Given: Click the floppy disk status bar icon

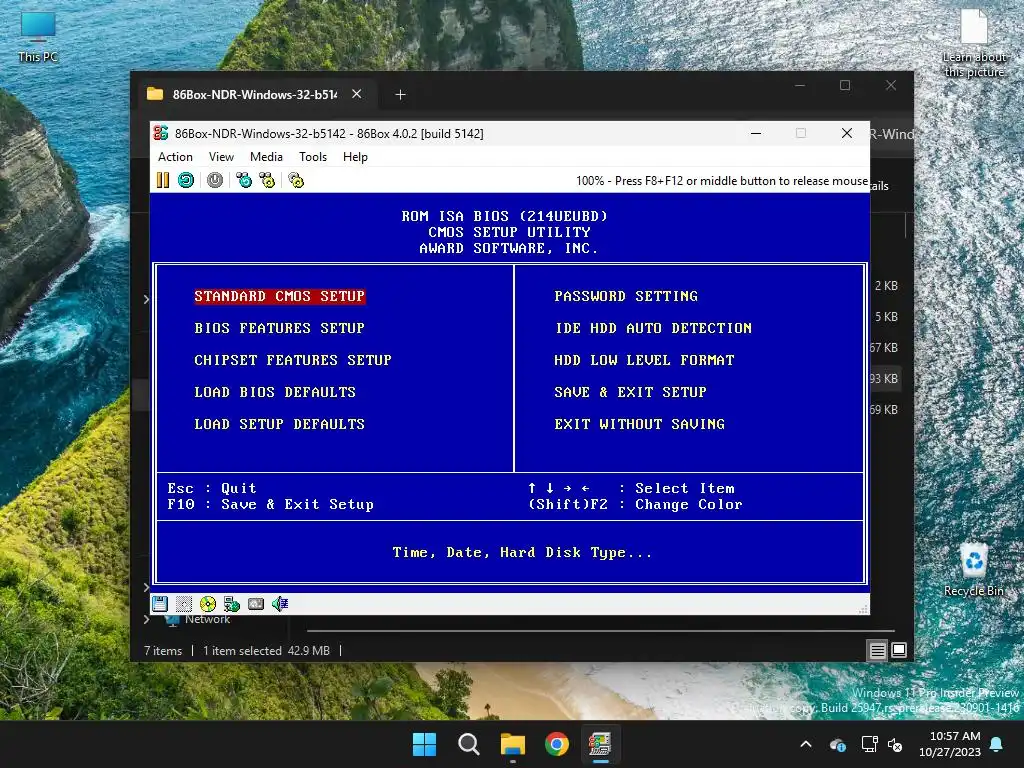Looking at the screenshot, I should (160, 603).
